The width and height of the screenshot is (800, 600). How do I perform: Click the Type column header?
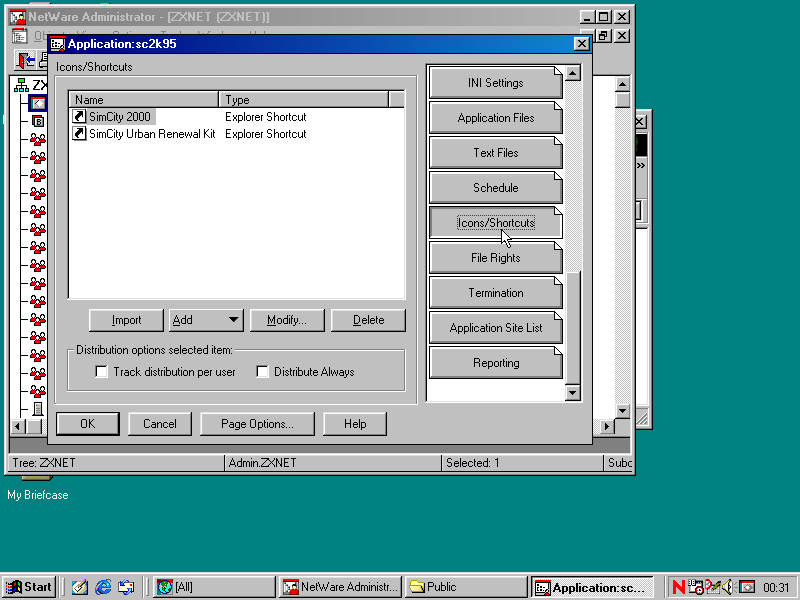click(304, 99)
